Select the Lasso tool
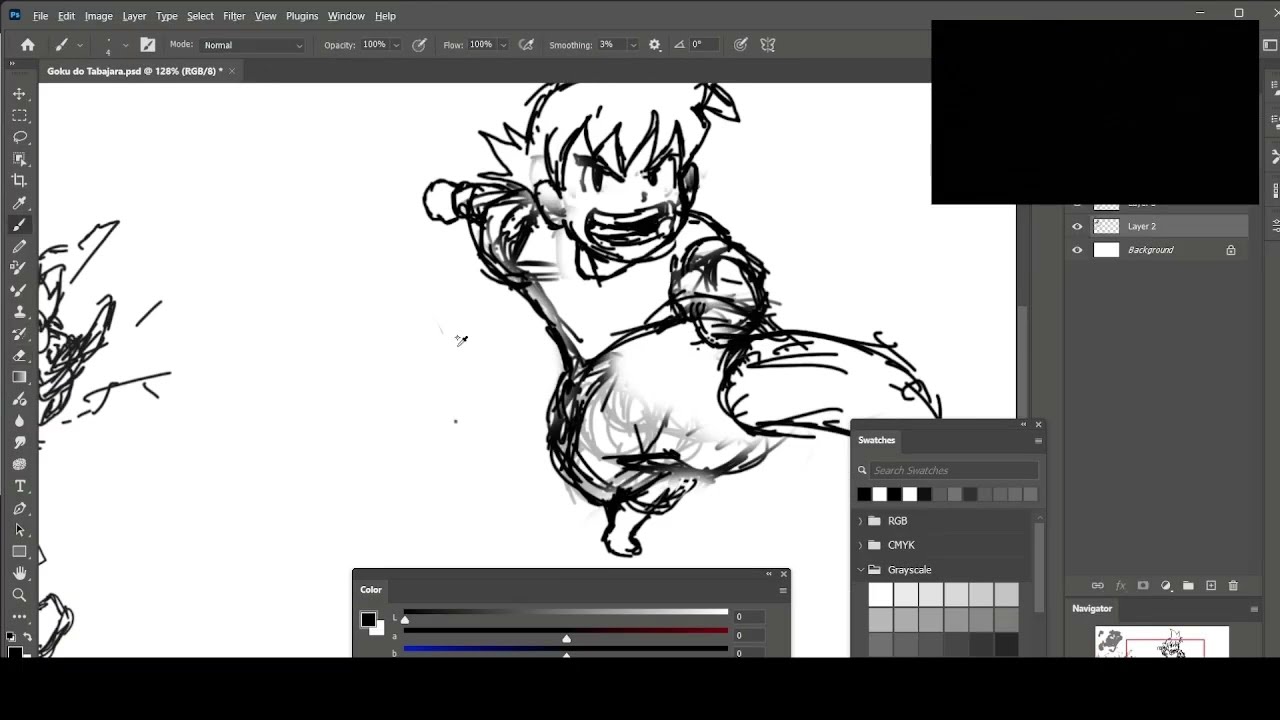The width and height of the screenshot is (1280, 720). (19, 137)
